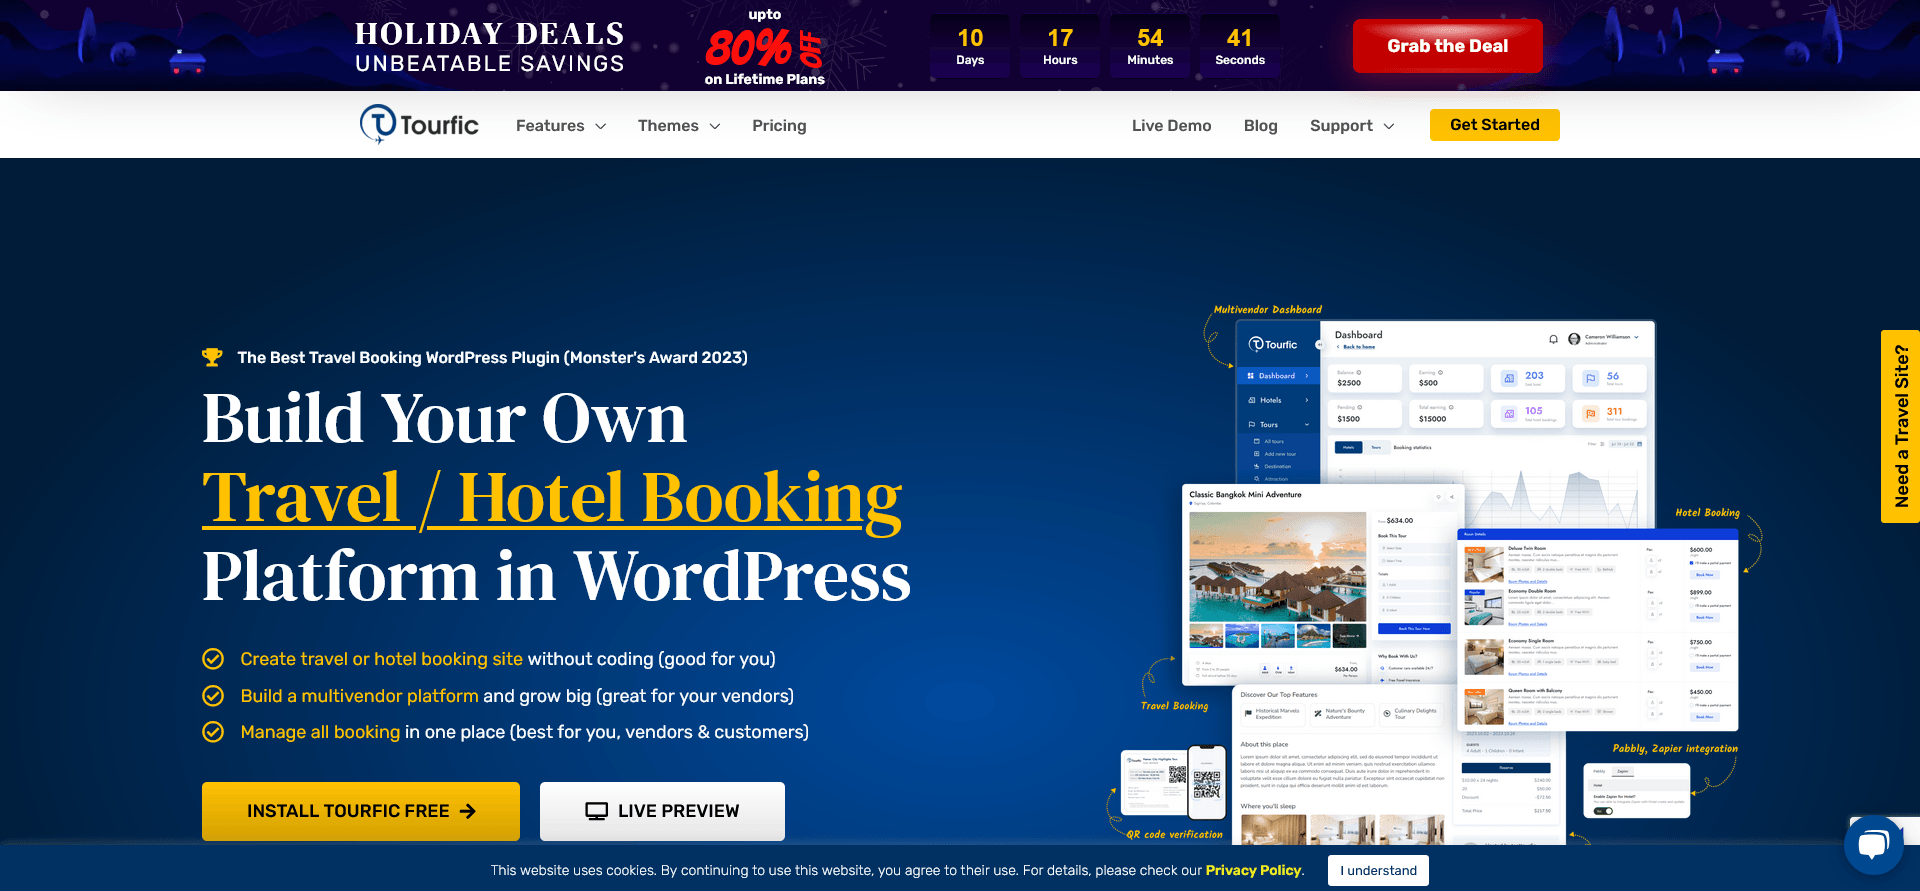
Task: Click the Seconds countdown box
Action: [x=1240, y=46]
